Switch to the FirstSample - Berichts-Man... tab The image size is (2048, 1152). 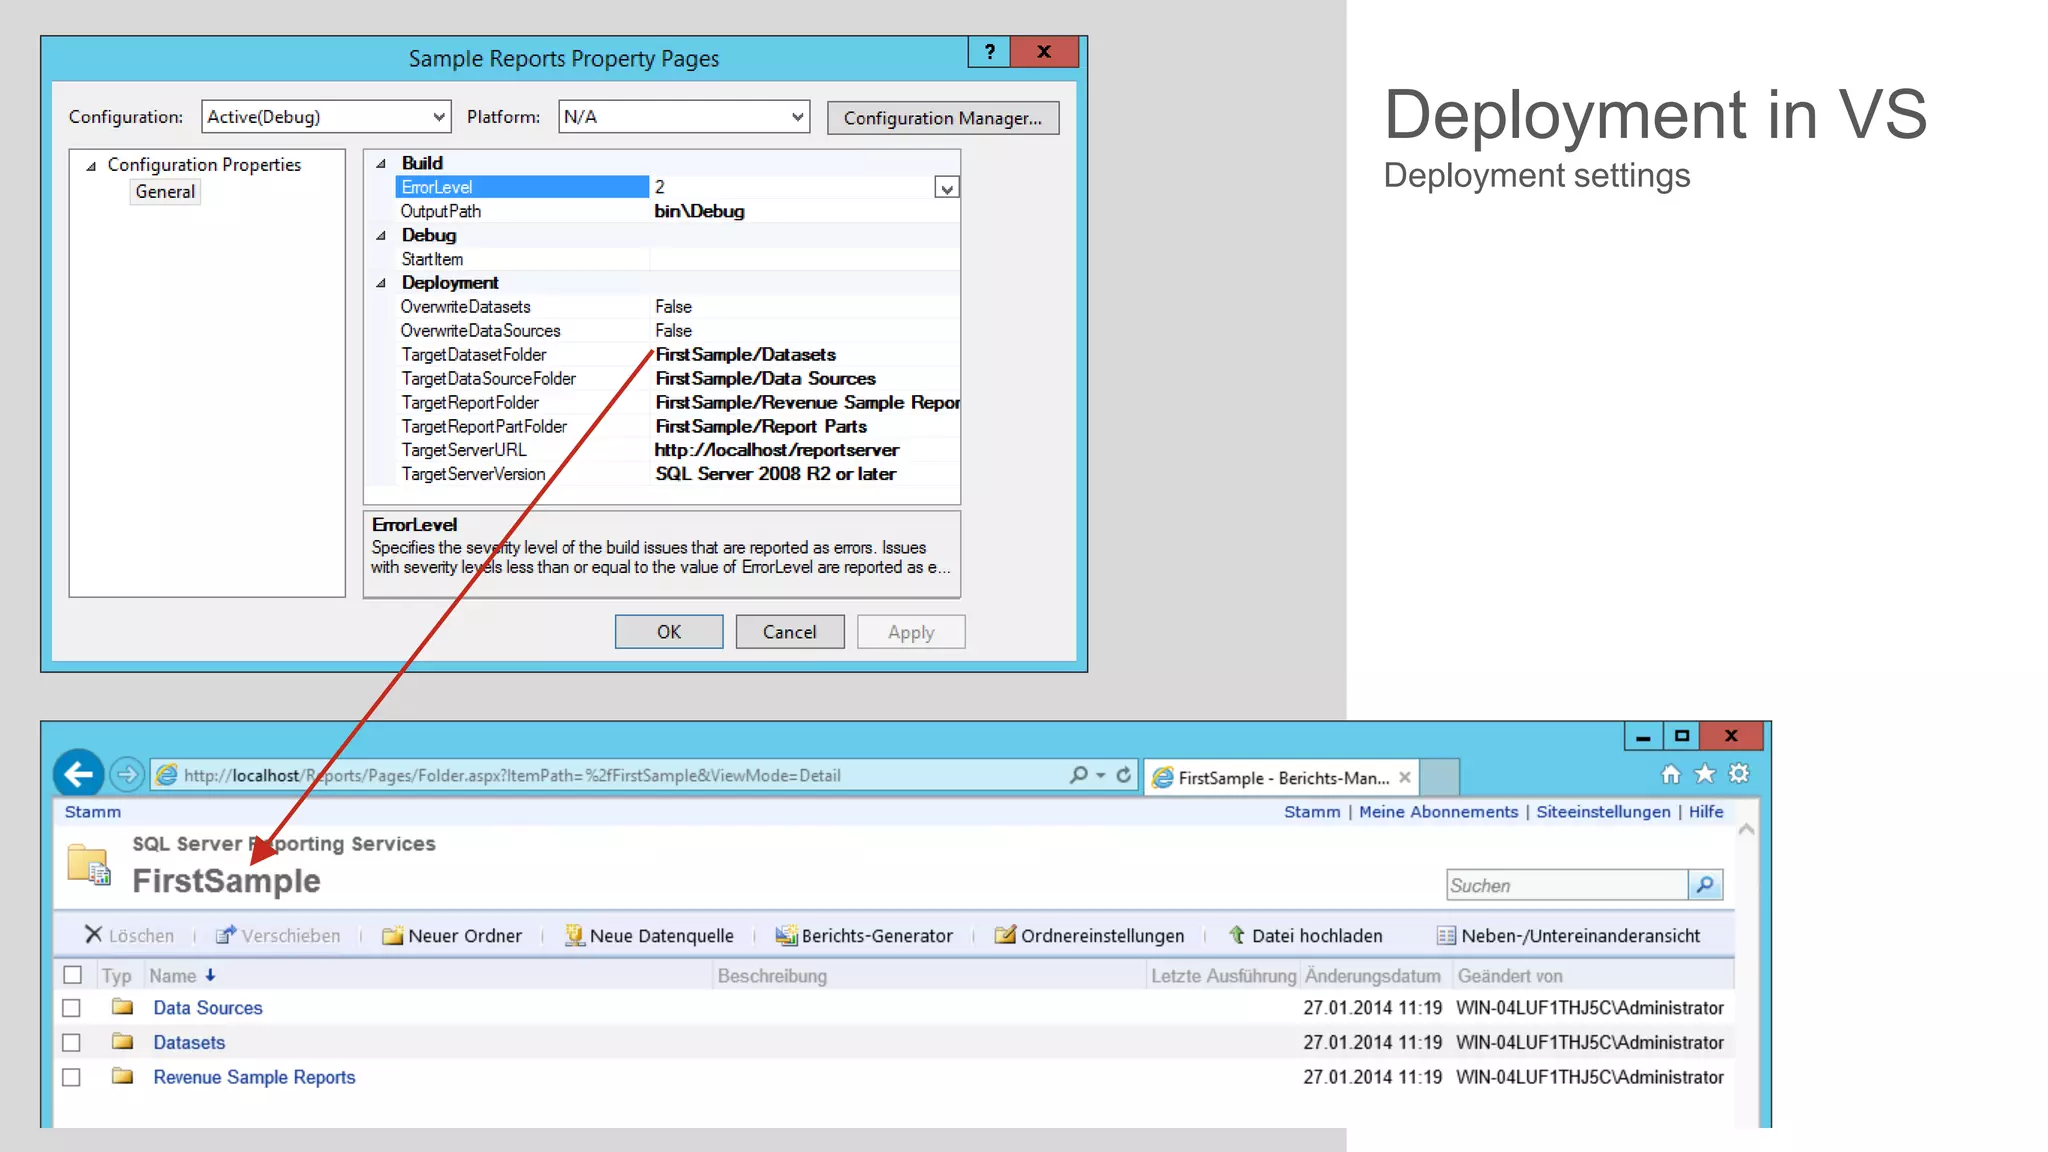(1281, 777)
